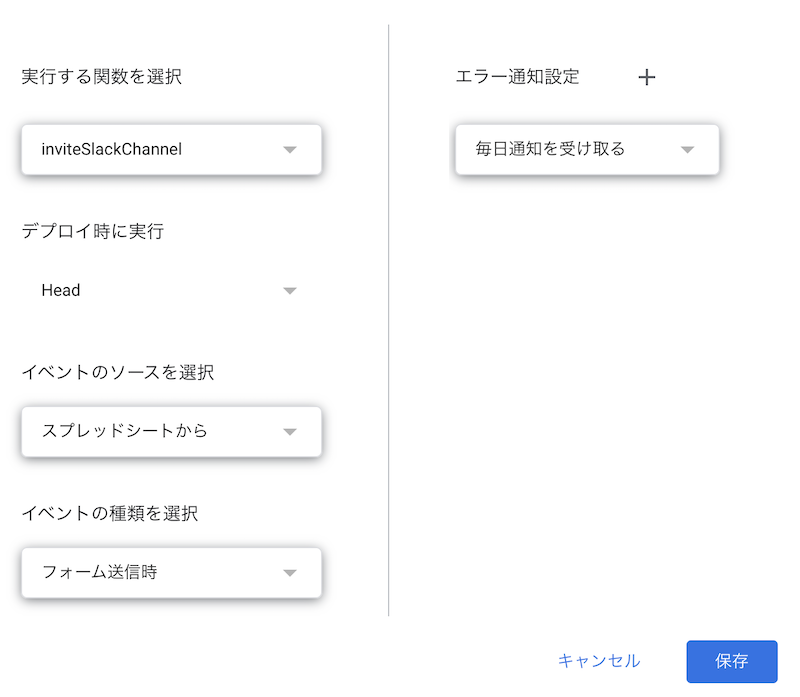The height and width of the screenshot is (697, 800).
Task: Click the vertical divider between the panels
Action: coord(389,320)
